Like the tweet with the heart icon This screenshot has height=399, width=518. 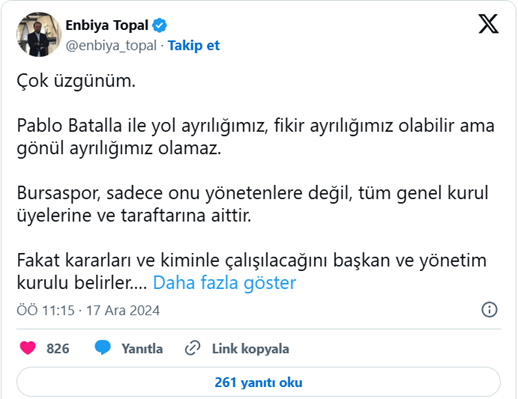28,348
